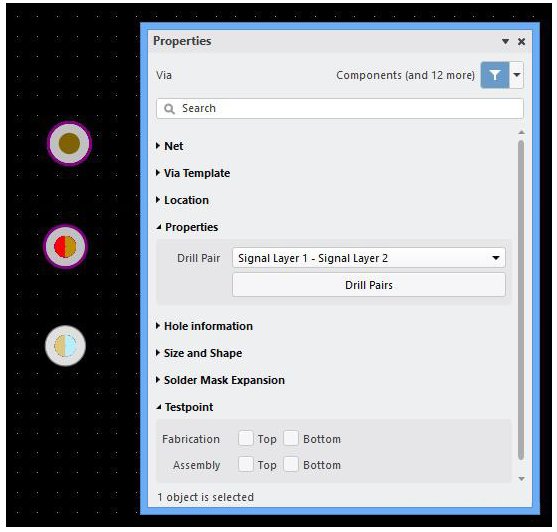Open the Properties panel options arrow
The image size is (557, 532).
pos(505,42)
